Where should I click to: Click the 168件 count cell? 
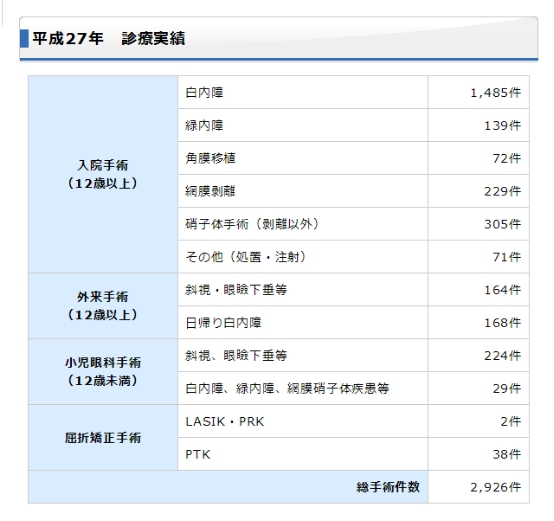478,322
